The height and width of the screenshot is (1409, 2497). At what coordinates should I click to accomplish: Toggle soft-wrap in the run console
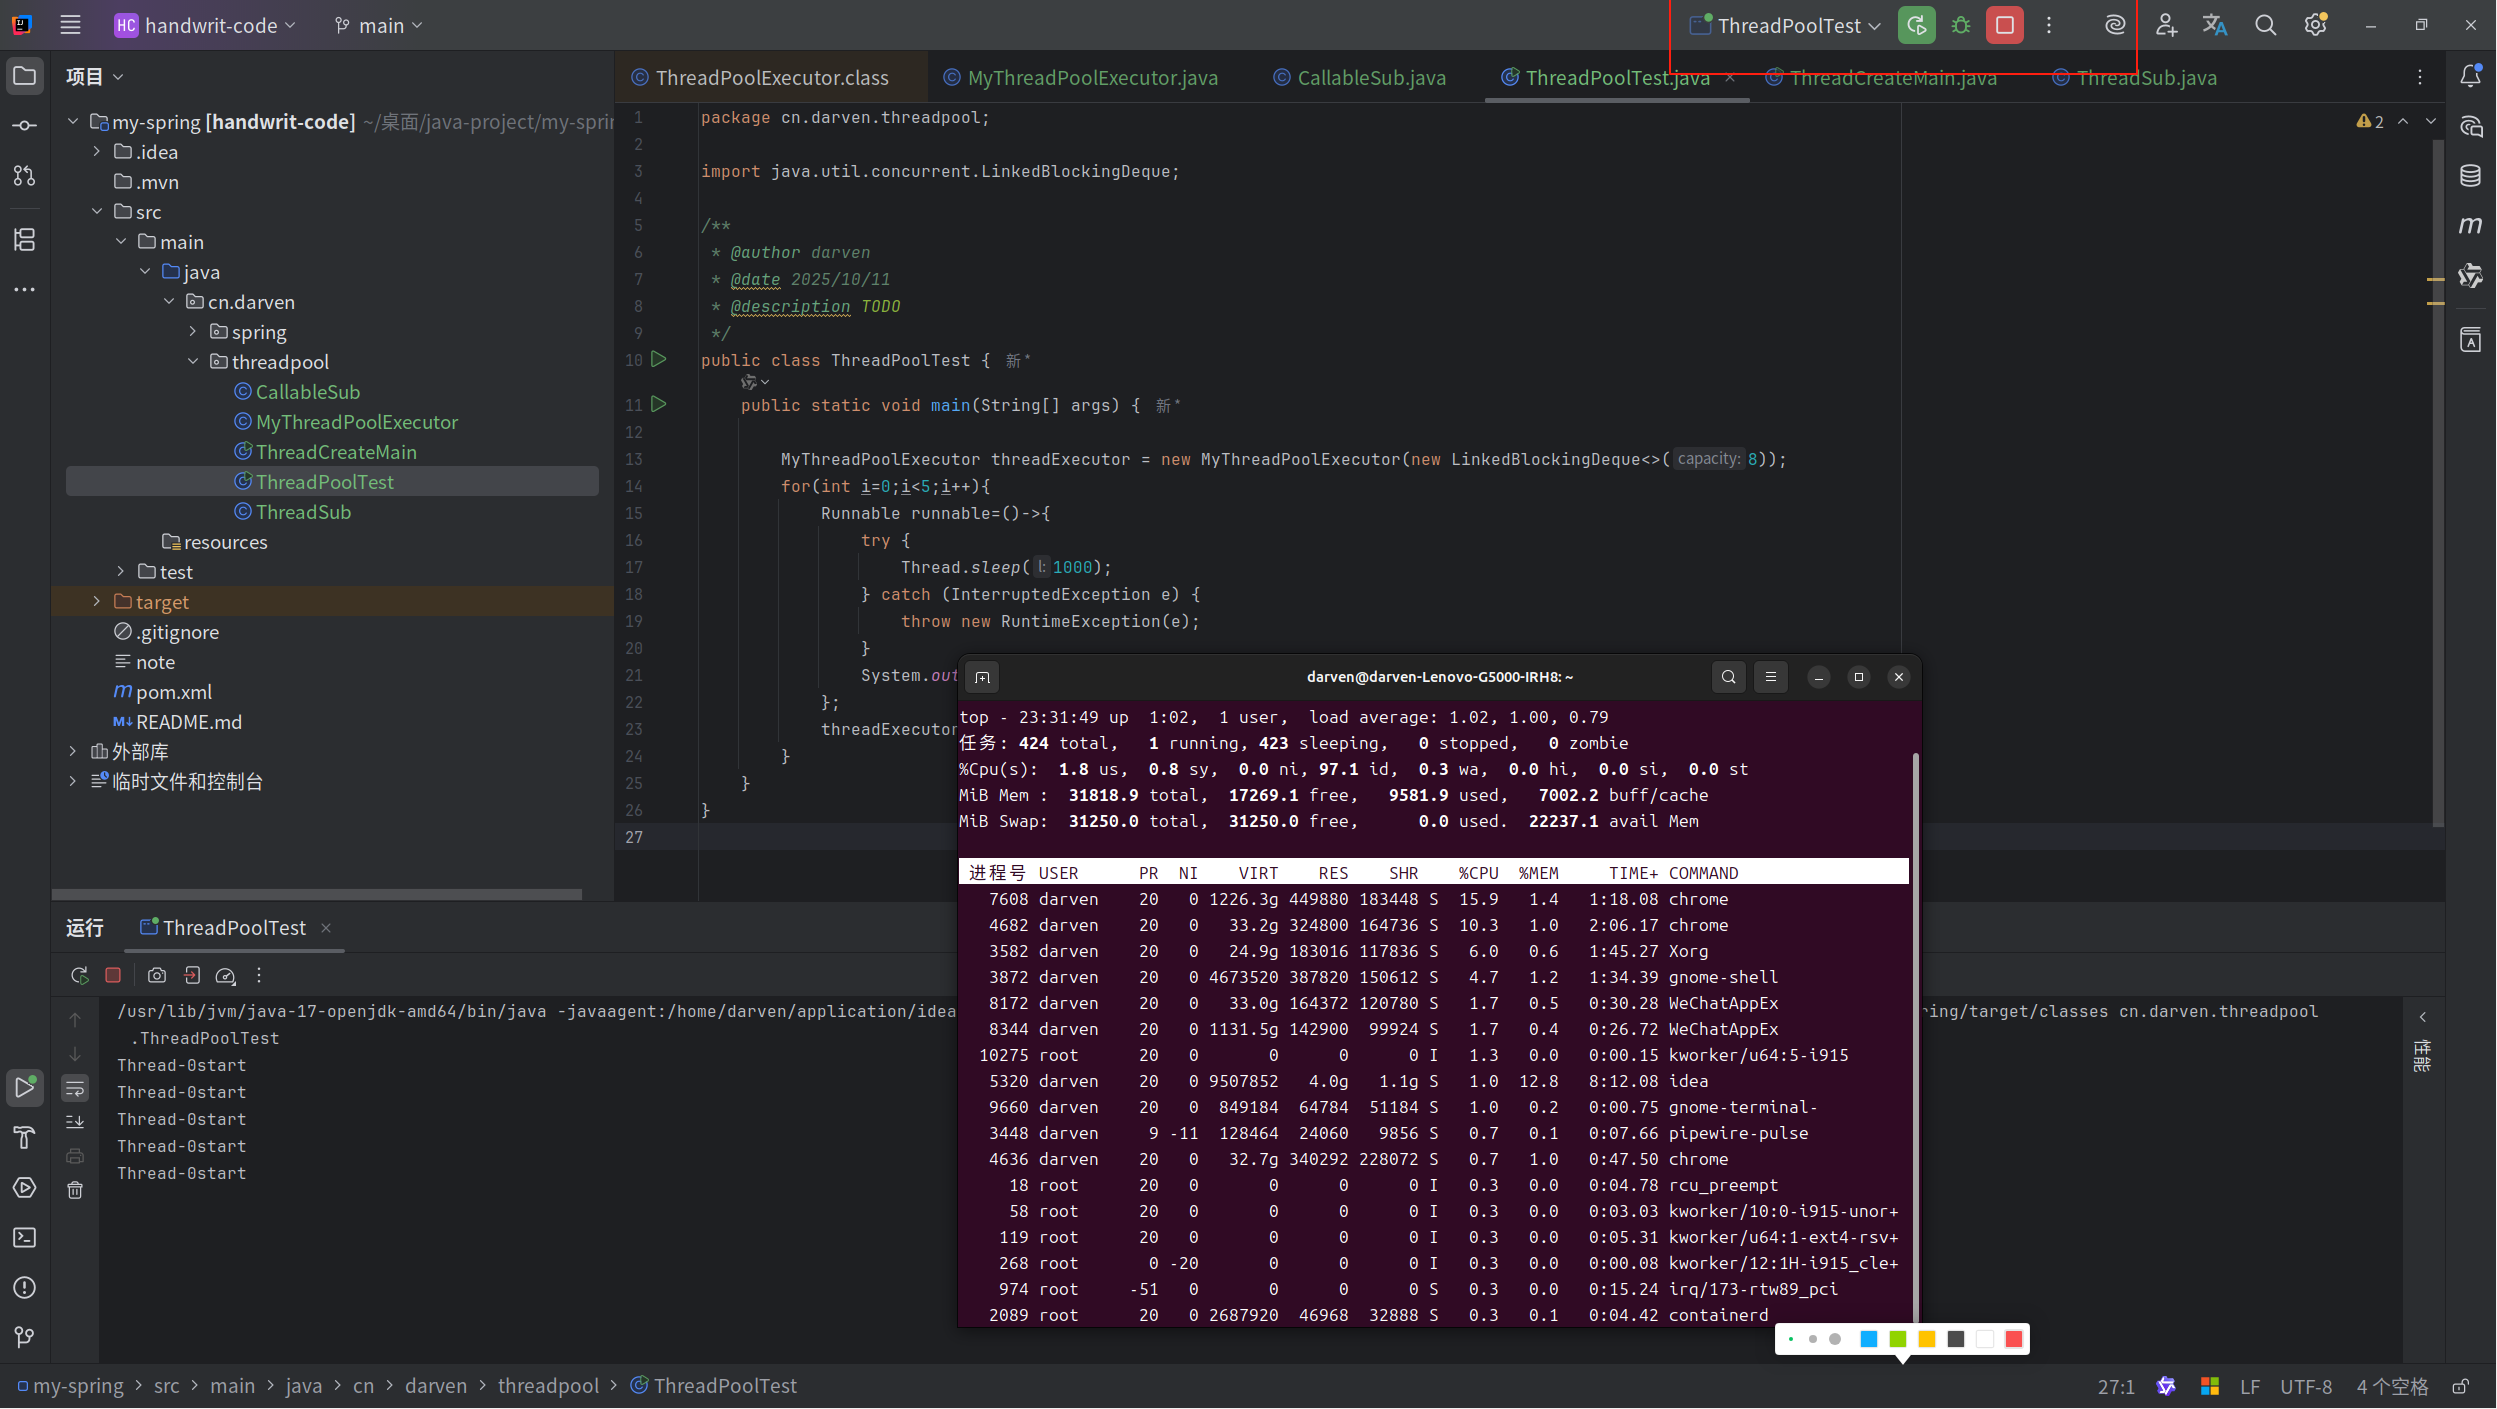(75, 1088)
